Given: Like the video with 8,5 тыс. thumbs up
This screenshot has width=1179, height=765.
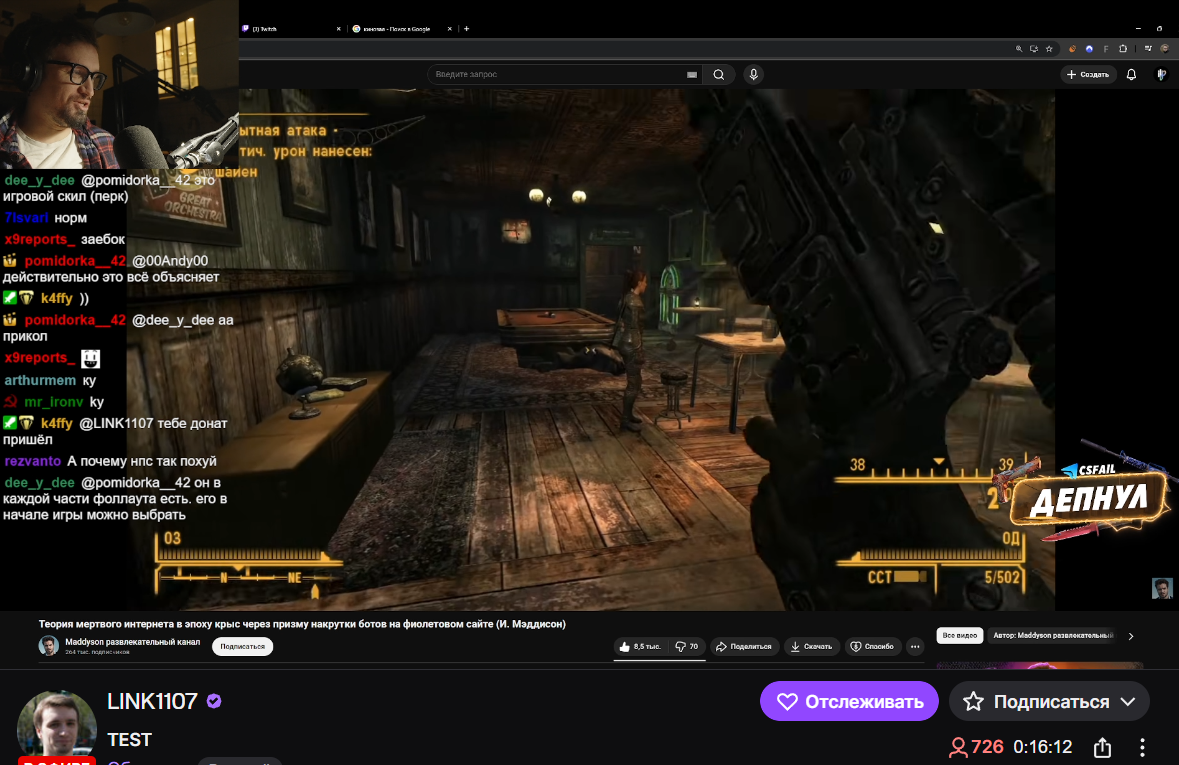Looking at the screenshot, I should (641, 647).
